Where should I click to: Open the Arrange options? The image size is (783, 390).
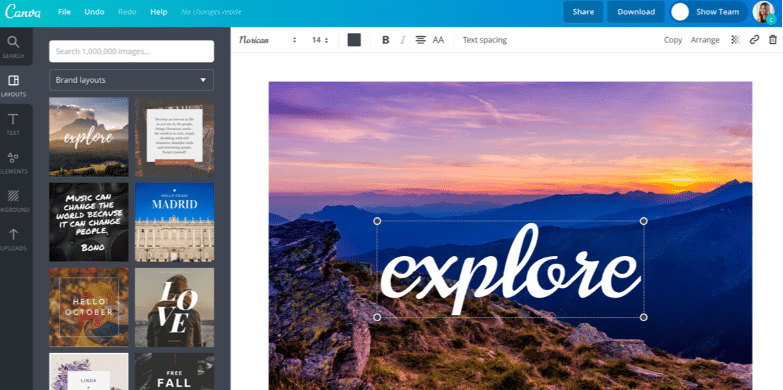coord(705,40)
